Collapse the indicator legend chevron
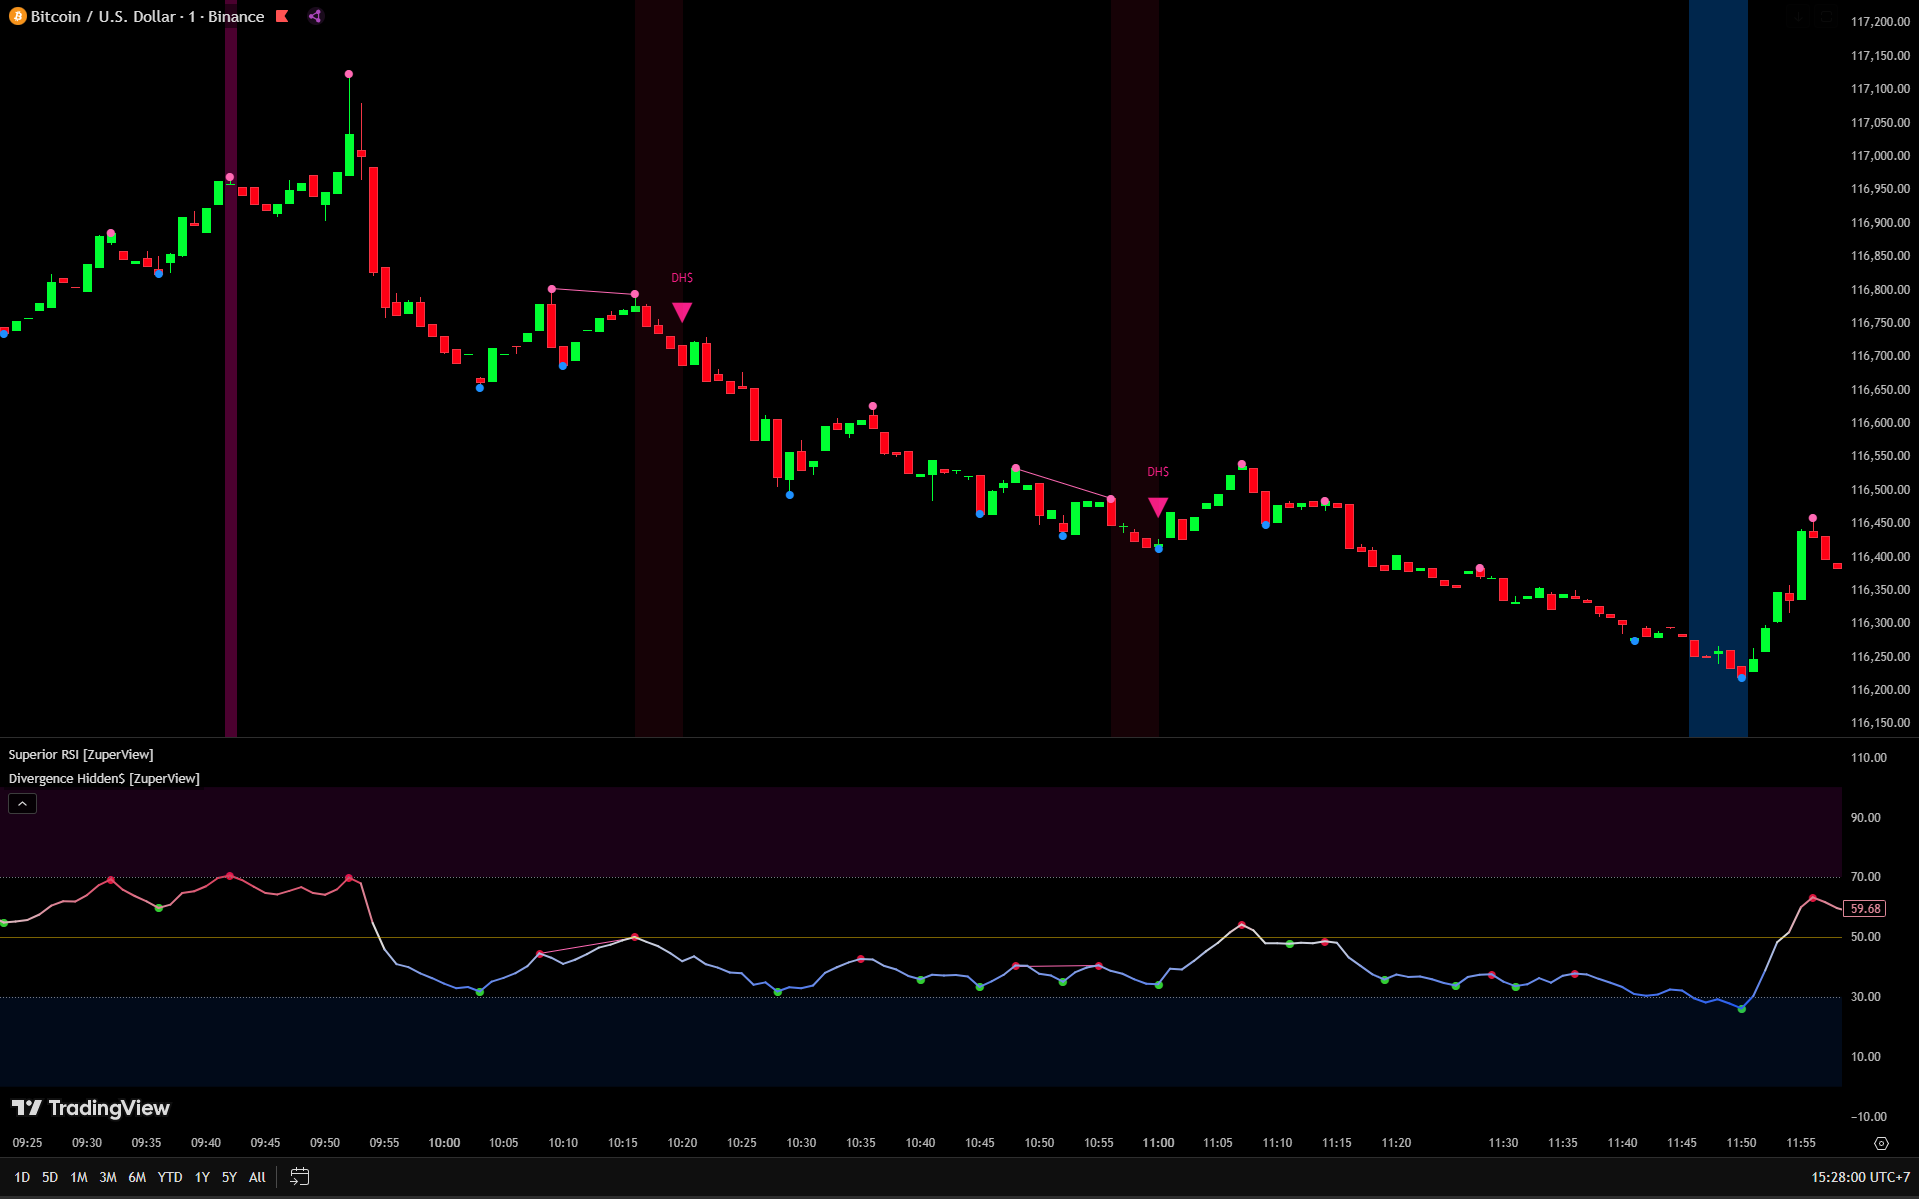The width and height of the screenshot is (1919, 1199). click(23, 804)
